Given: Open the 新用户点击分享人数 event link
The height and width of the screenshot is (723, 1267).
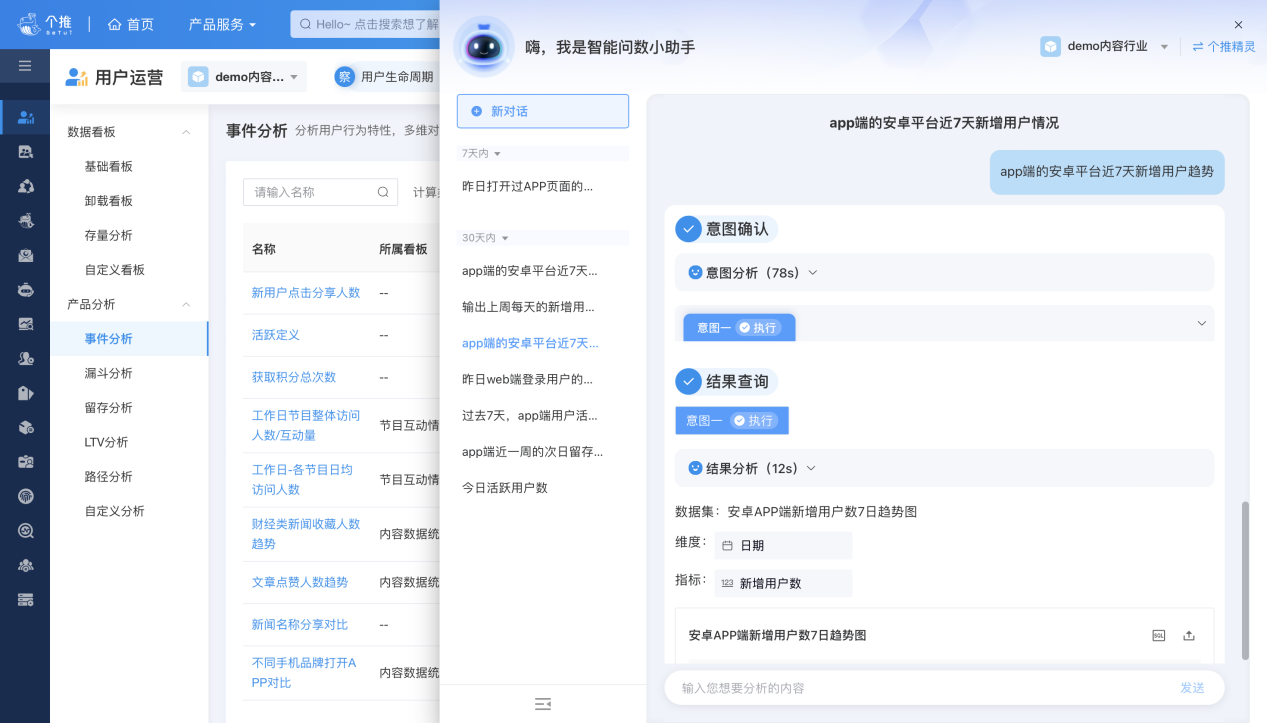Looking at the screenshot, I should (x=306, y=293).
